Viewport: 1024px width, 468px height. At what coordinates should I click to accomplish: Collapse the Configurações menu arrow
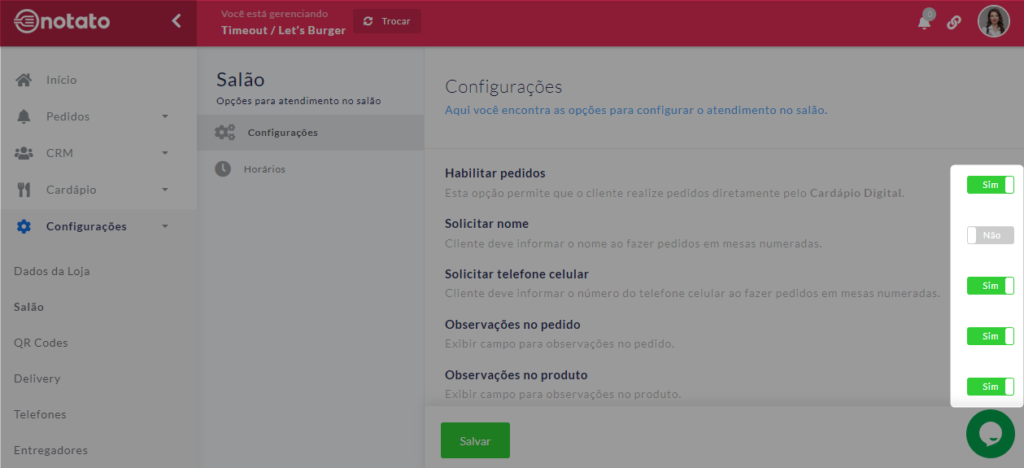165,227
